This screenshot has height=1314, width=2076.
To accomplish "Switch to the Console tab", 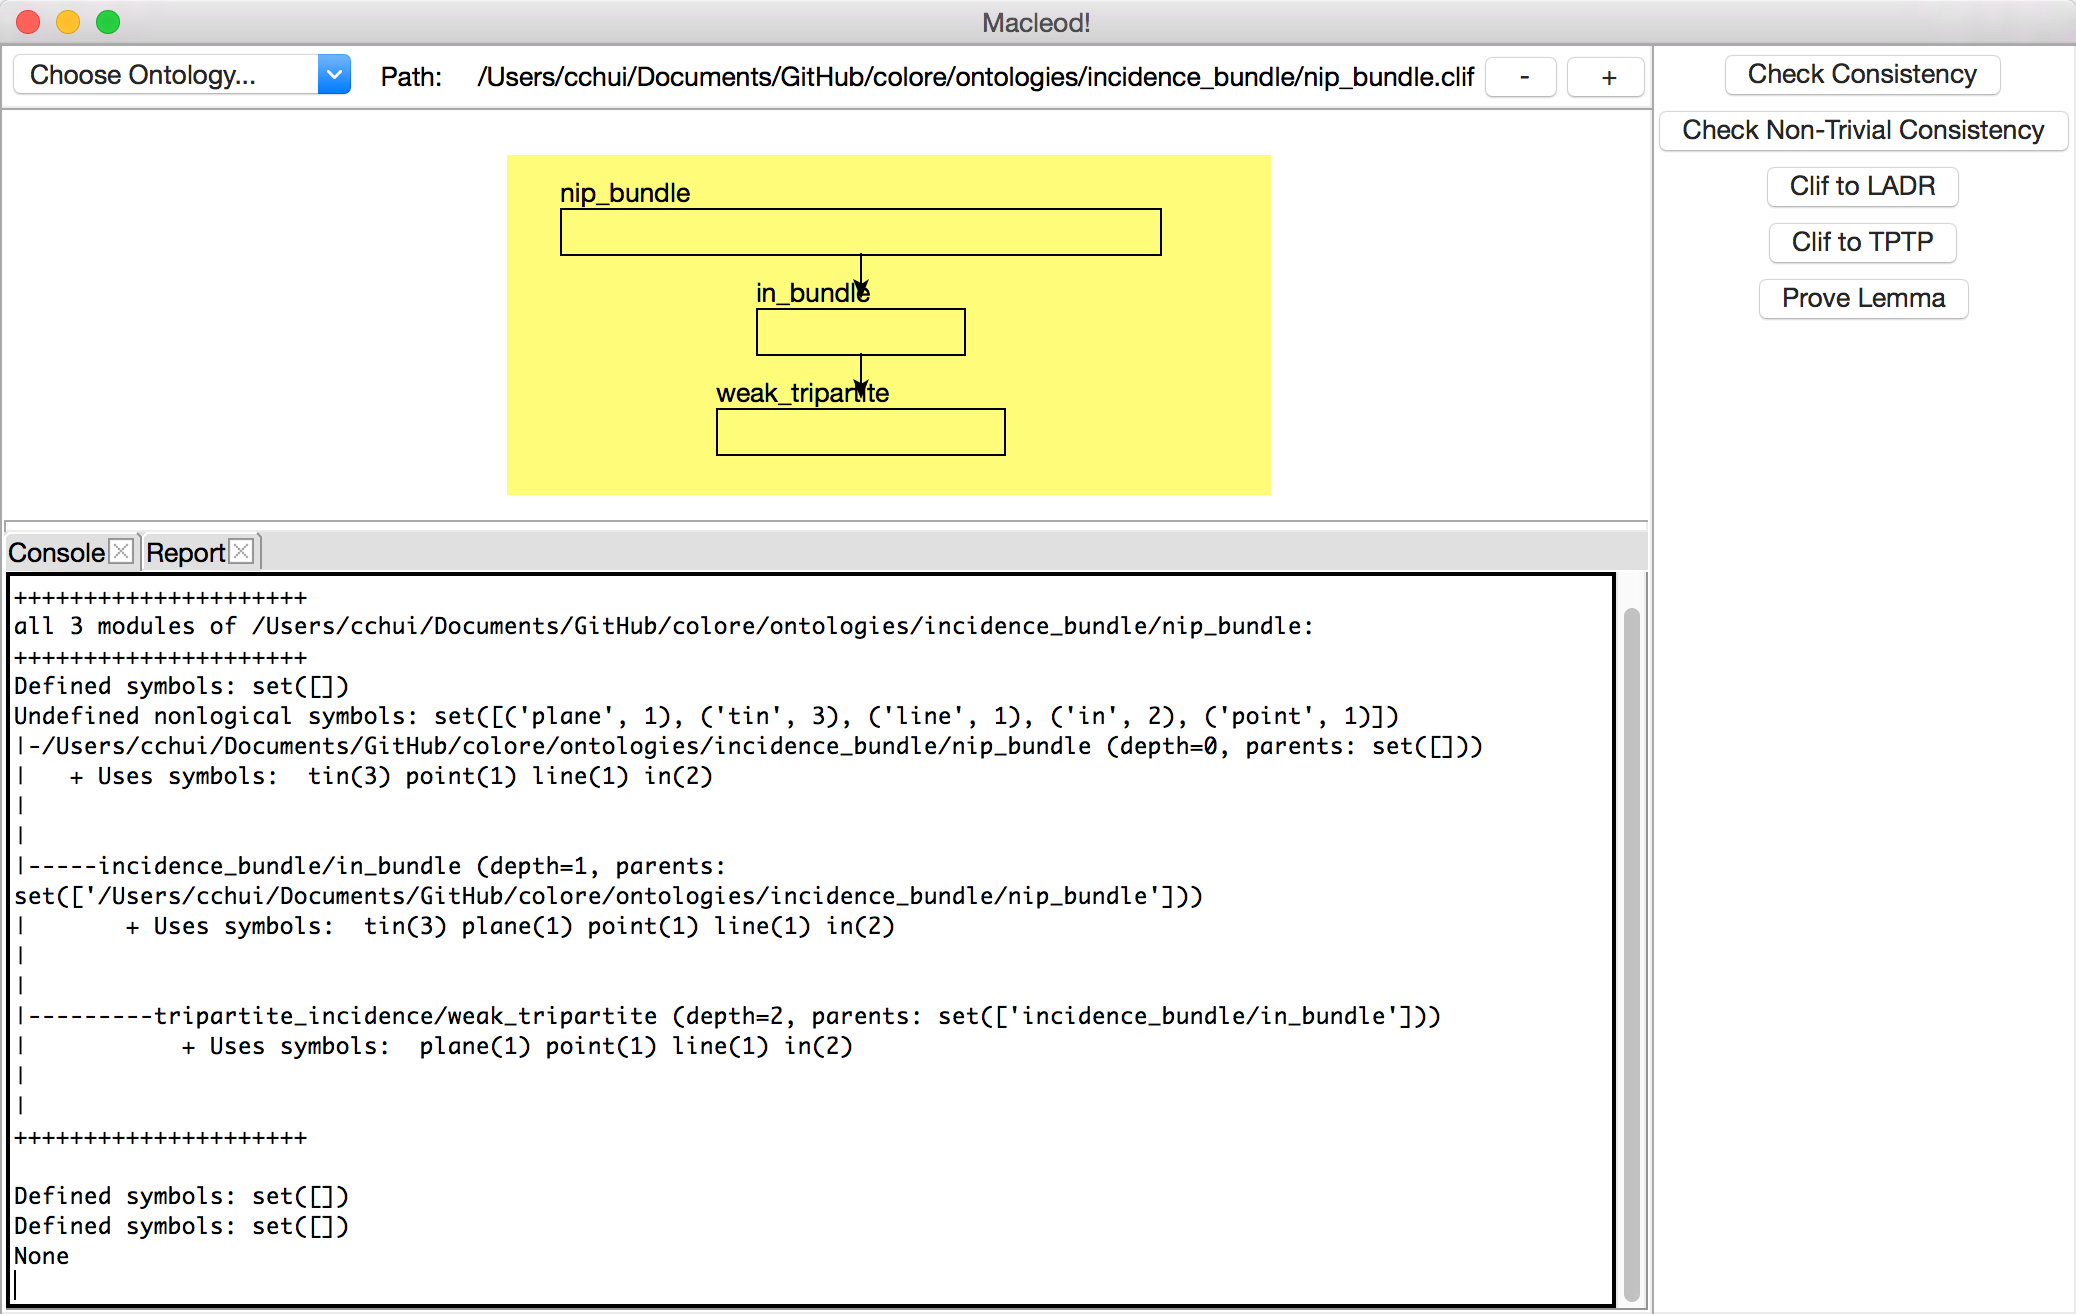I will (56, 552).
